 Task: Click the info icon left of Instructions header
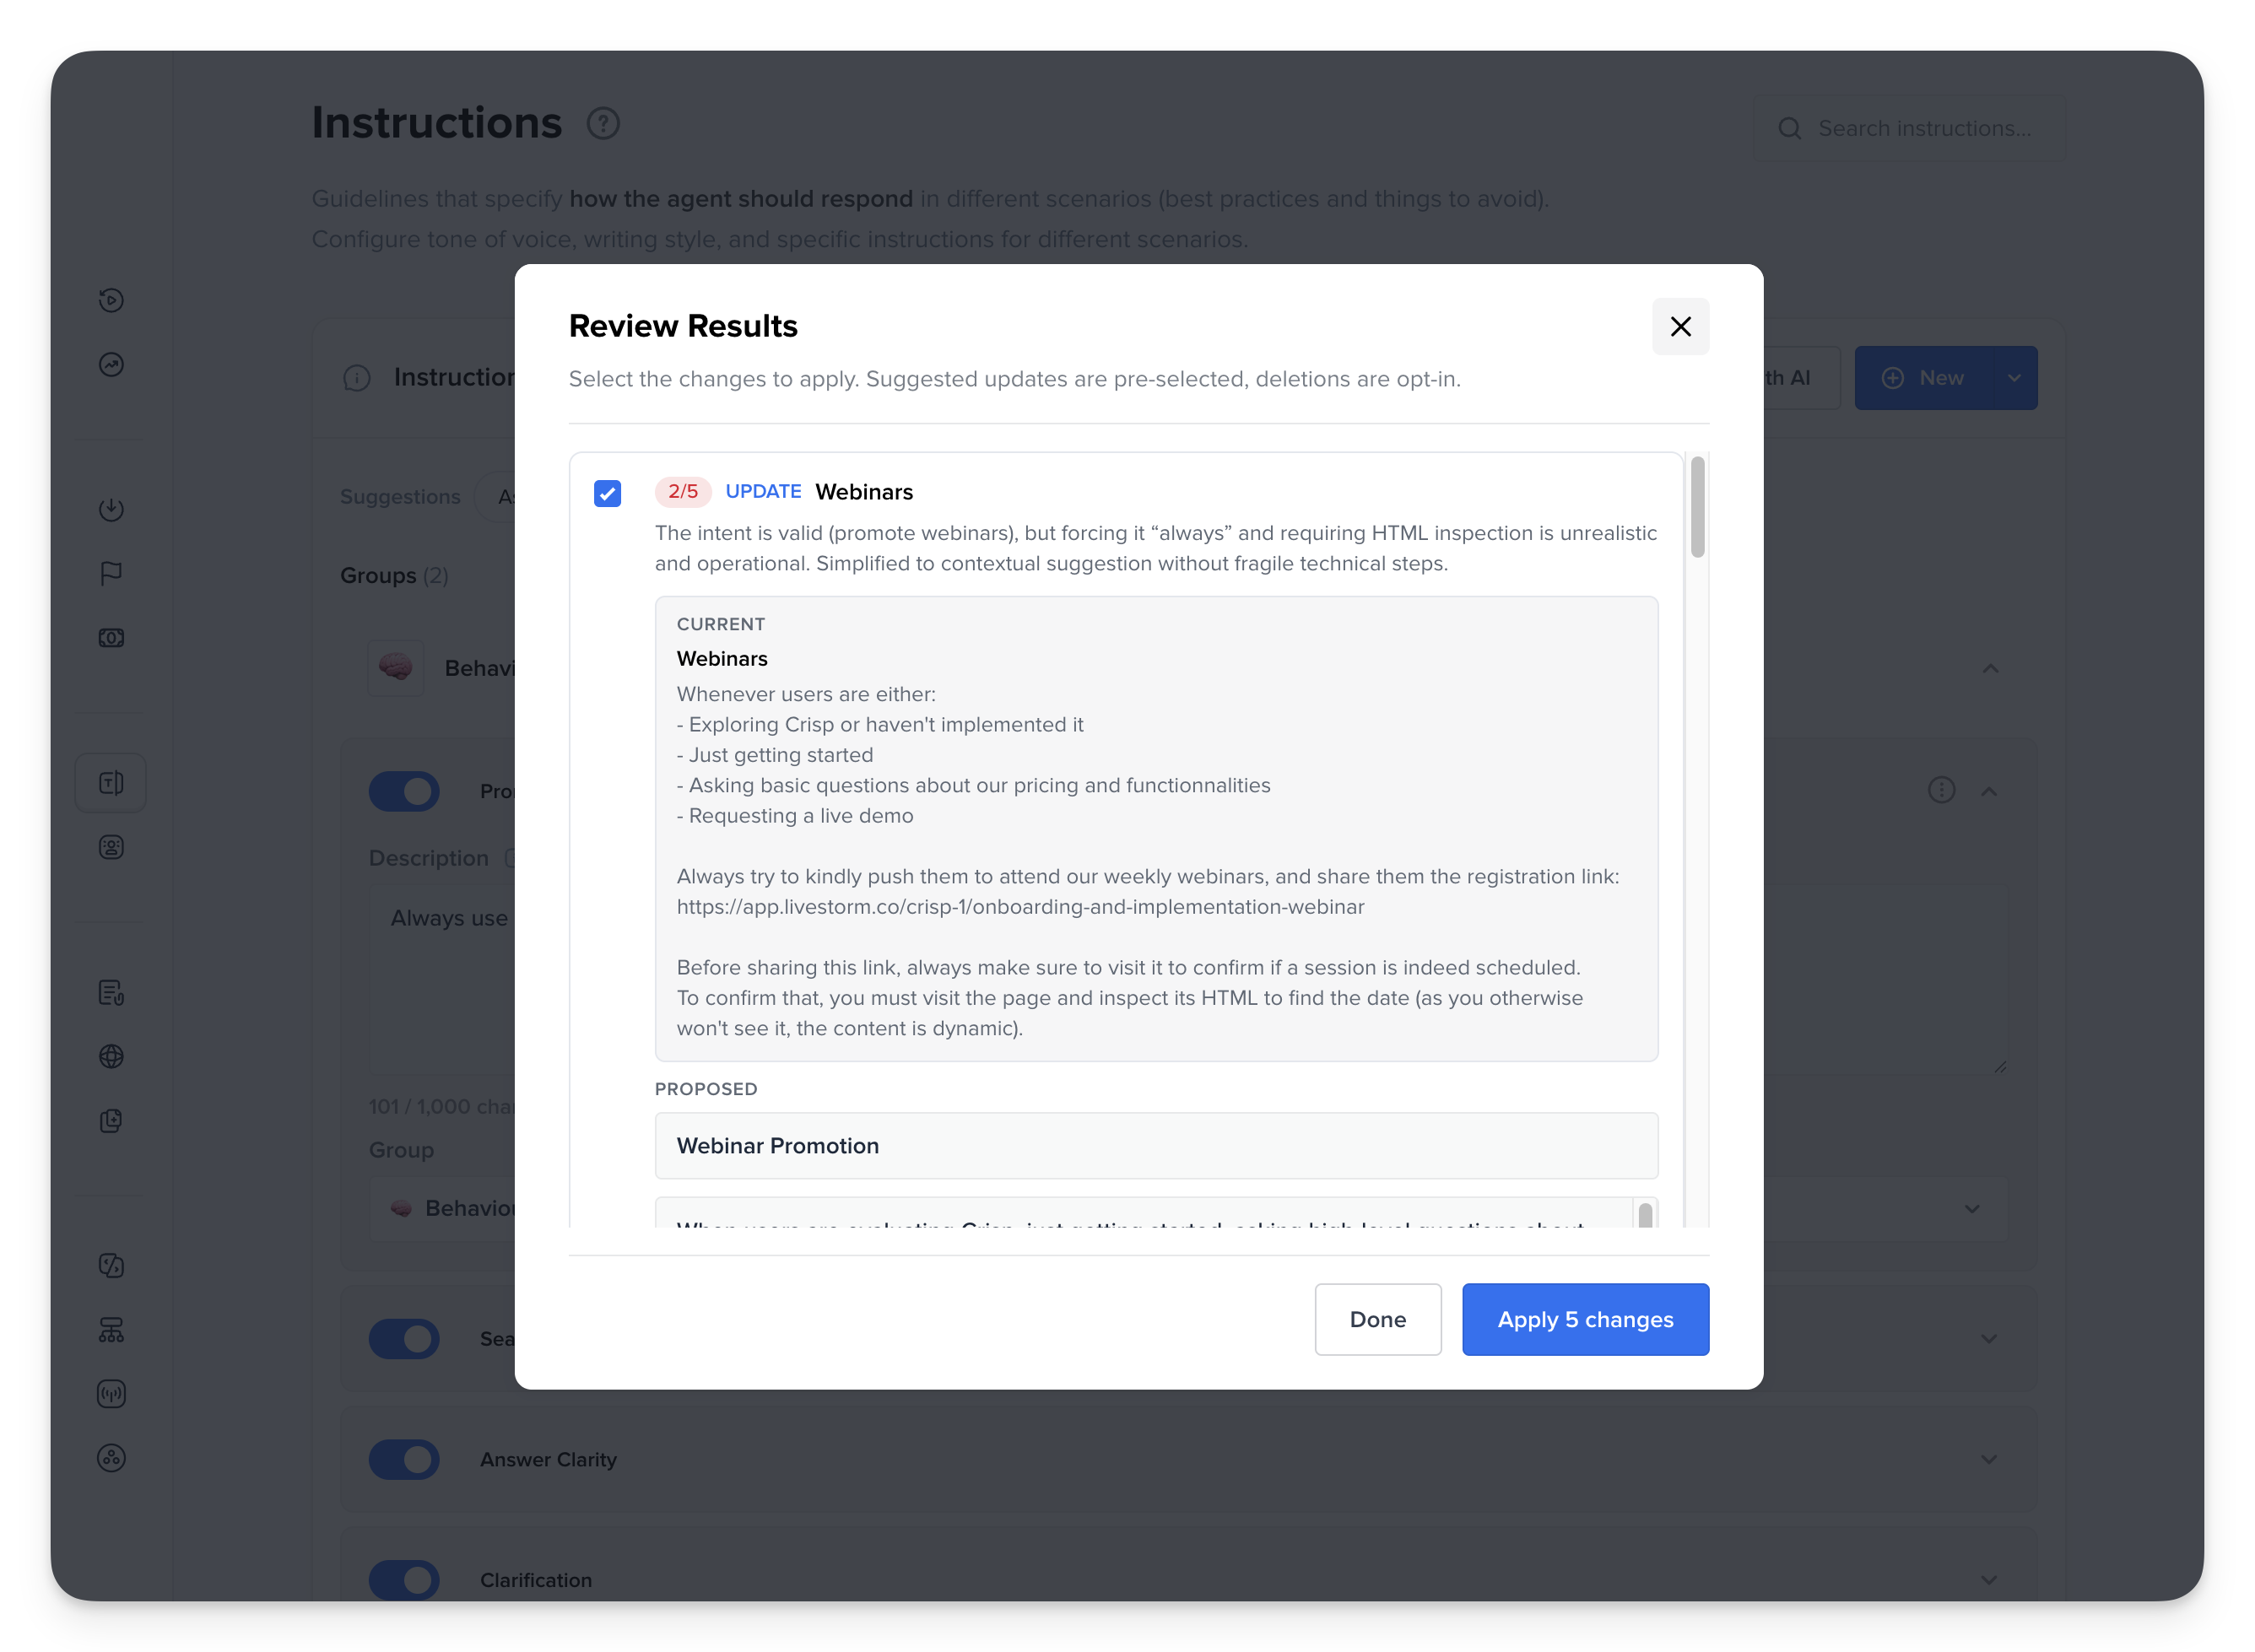[357, 378]
